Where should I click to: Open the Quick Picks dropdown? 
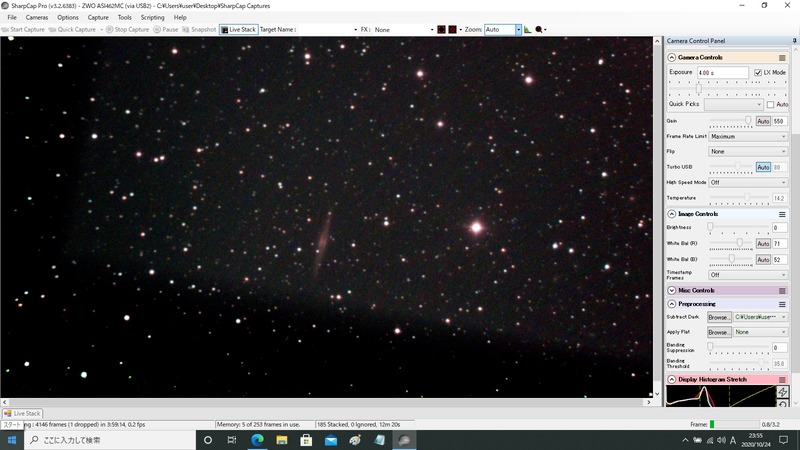click(x=734, y=105)
